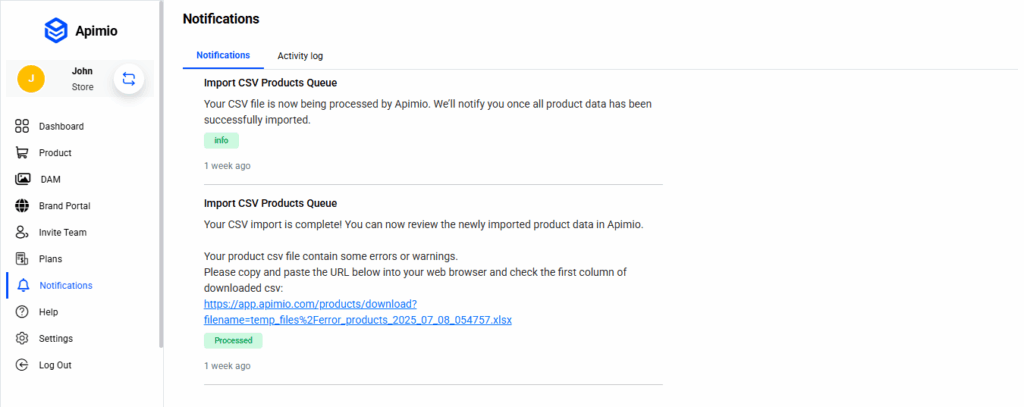
Task: Click the green Processed status badge
Action: coord(233,341)
